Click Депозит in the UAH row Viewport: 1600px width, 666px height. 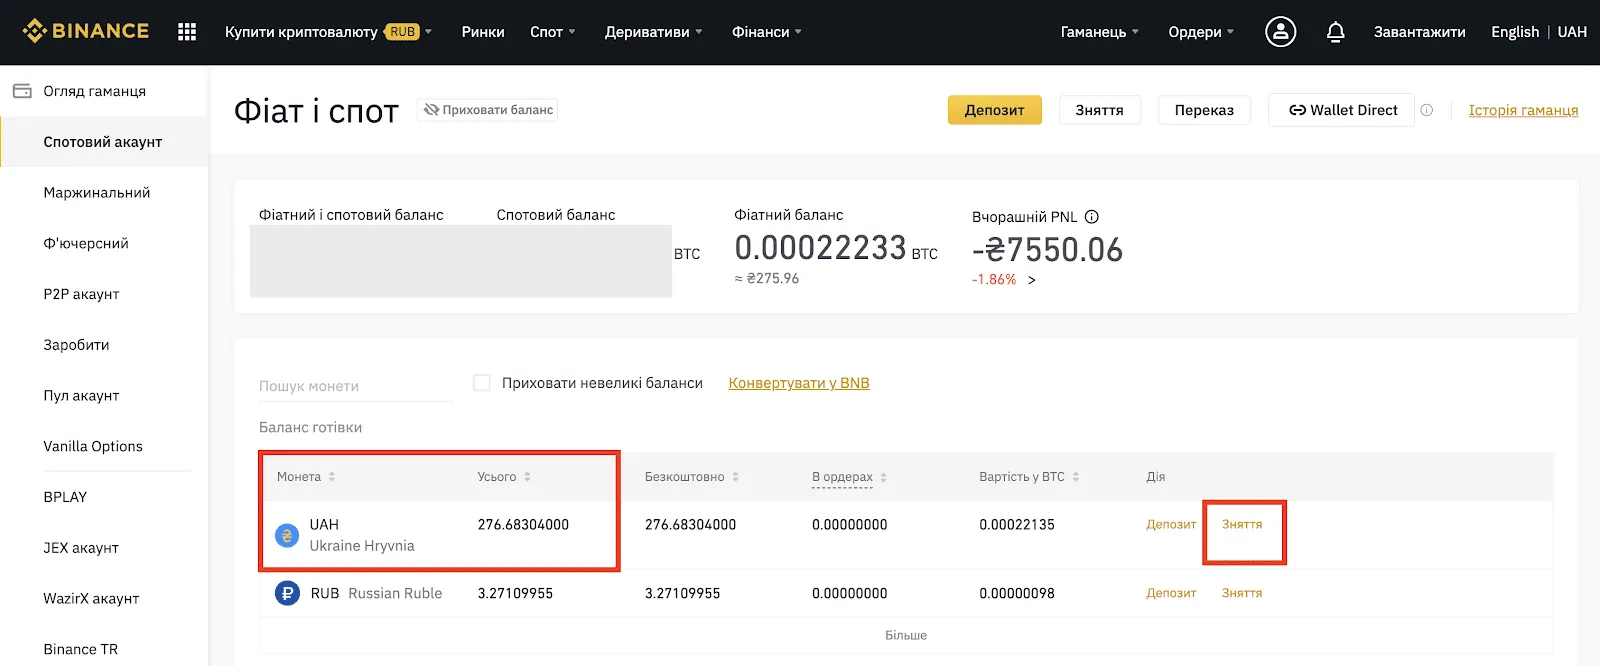[1171, 524]
